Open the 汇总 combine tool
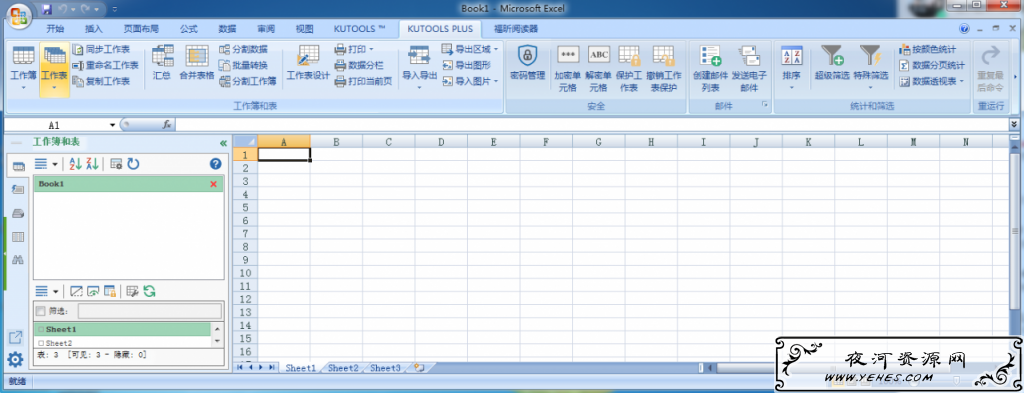 click(x=162, y=63)
